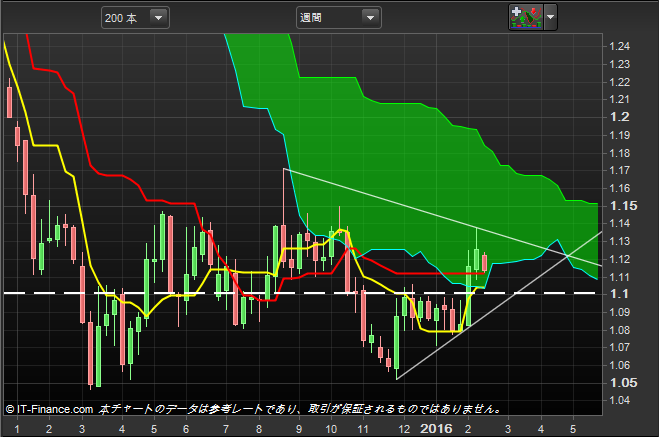The height and width of the screenshot is (437, 659).
Task: Click the 1.08 price axis label
Action: pos(620,330)
